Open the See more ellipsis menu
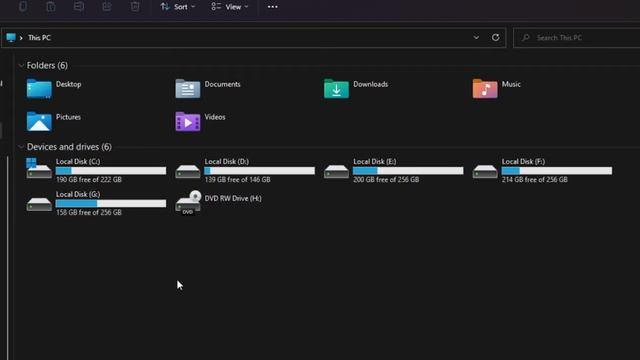The height and width of the screenshot is (360, 640). click(272, 7)
